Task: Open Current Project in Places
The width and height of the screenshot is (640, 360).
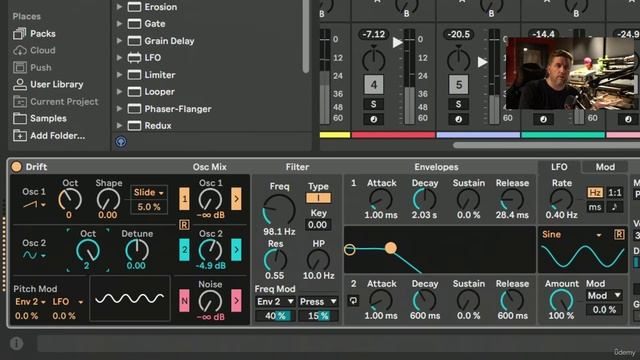Action: point(56,101)
